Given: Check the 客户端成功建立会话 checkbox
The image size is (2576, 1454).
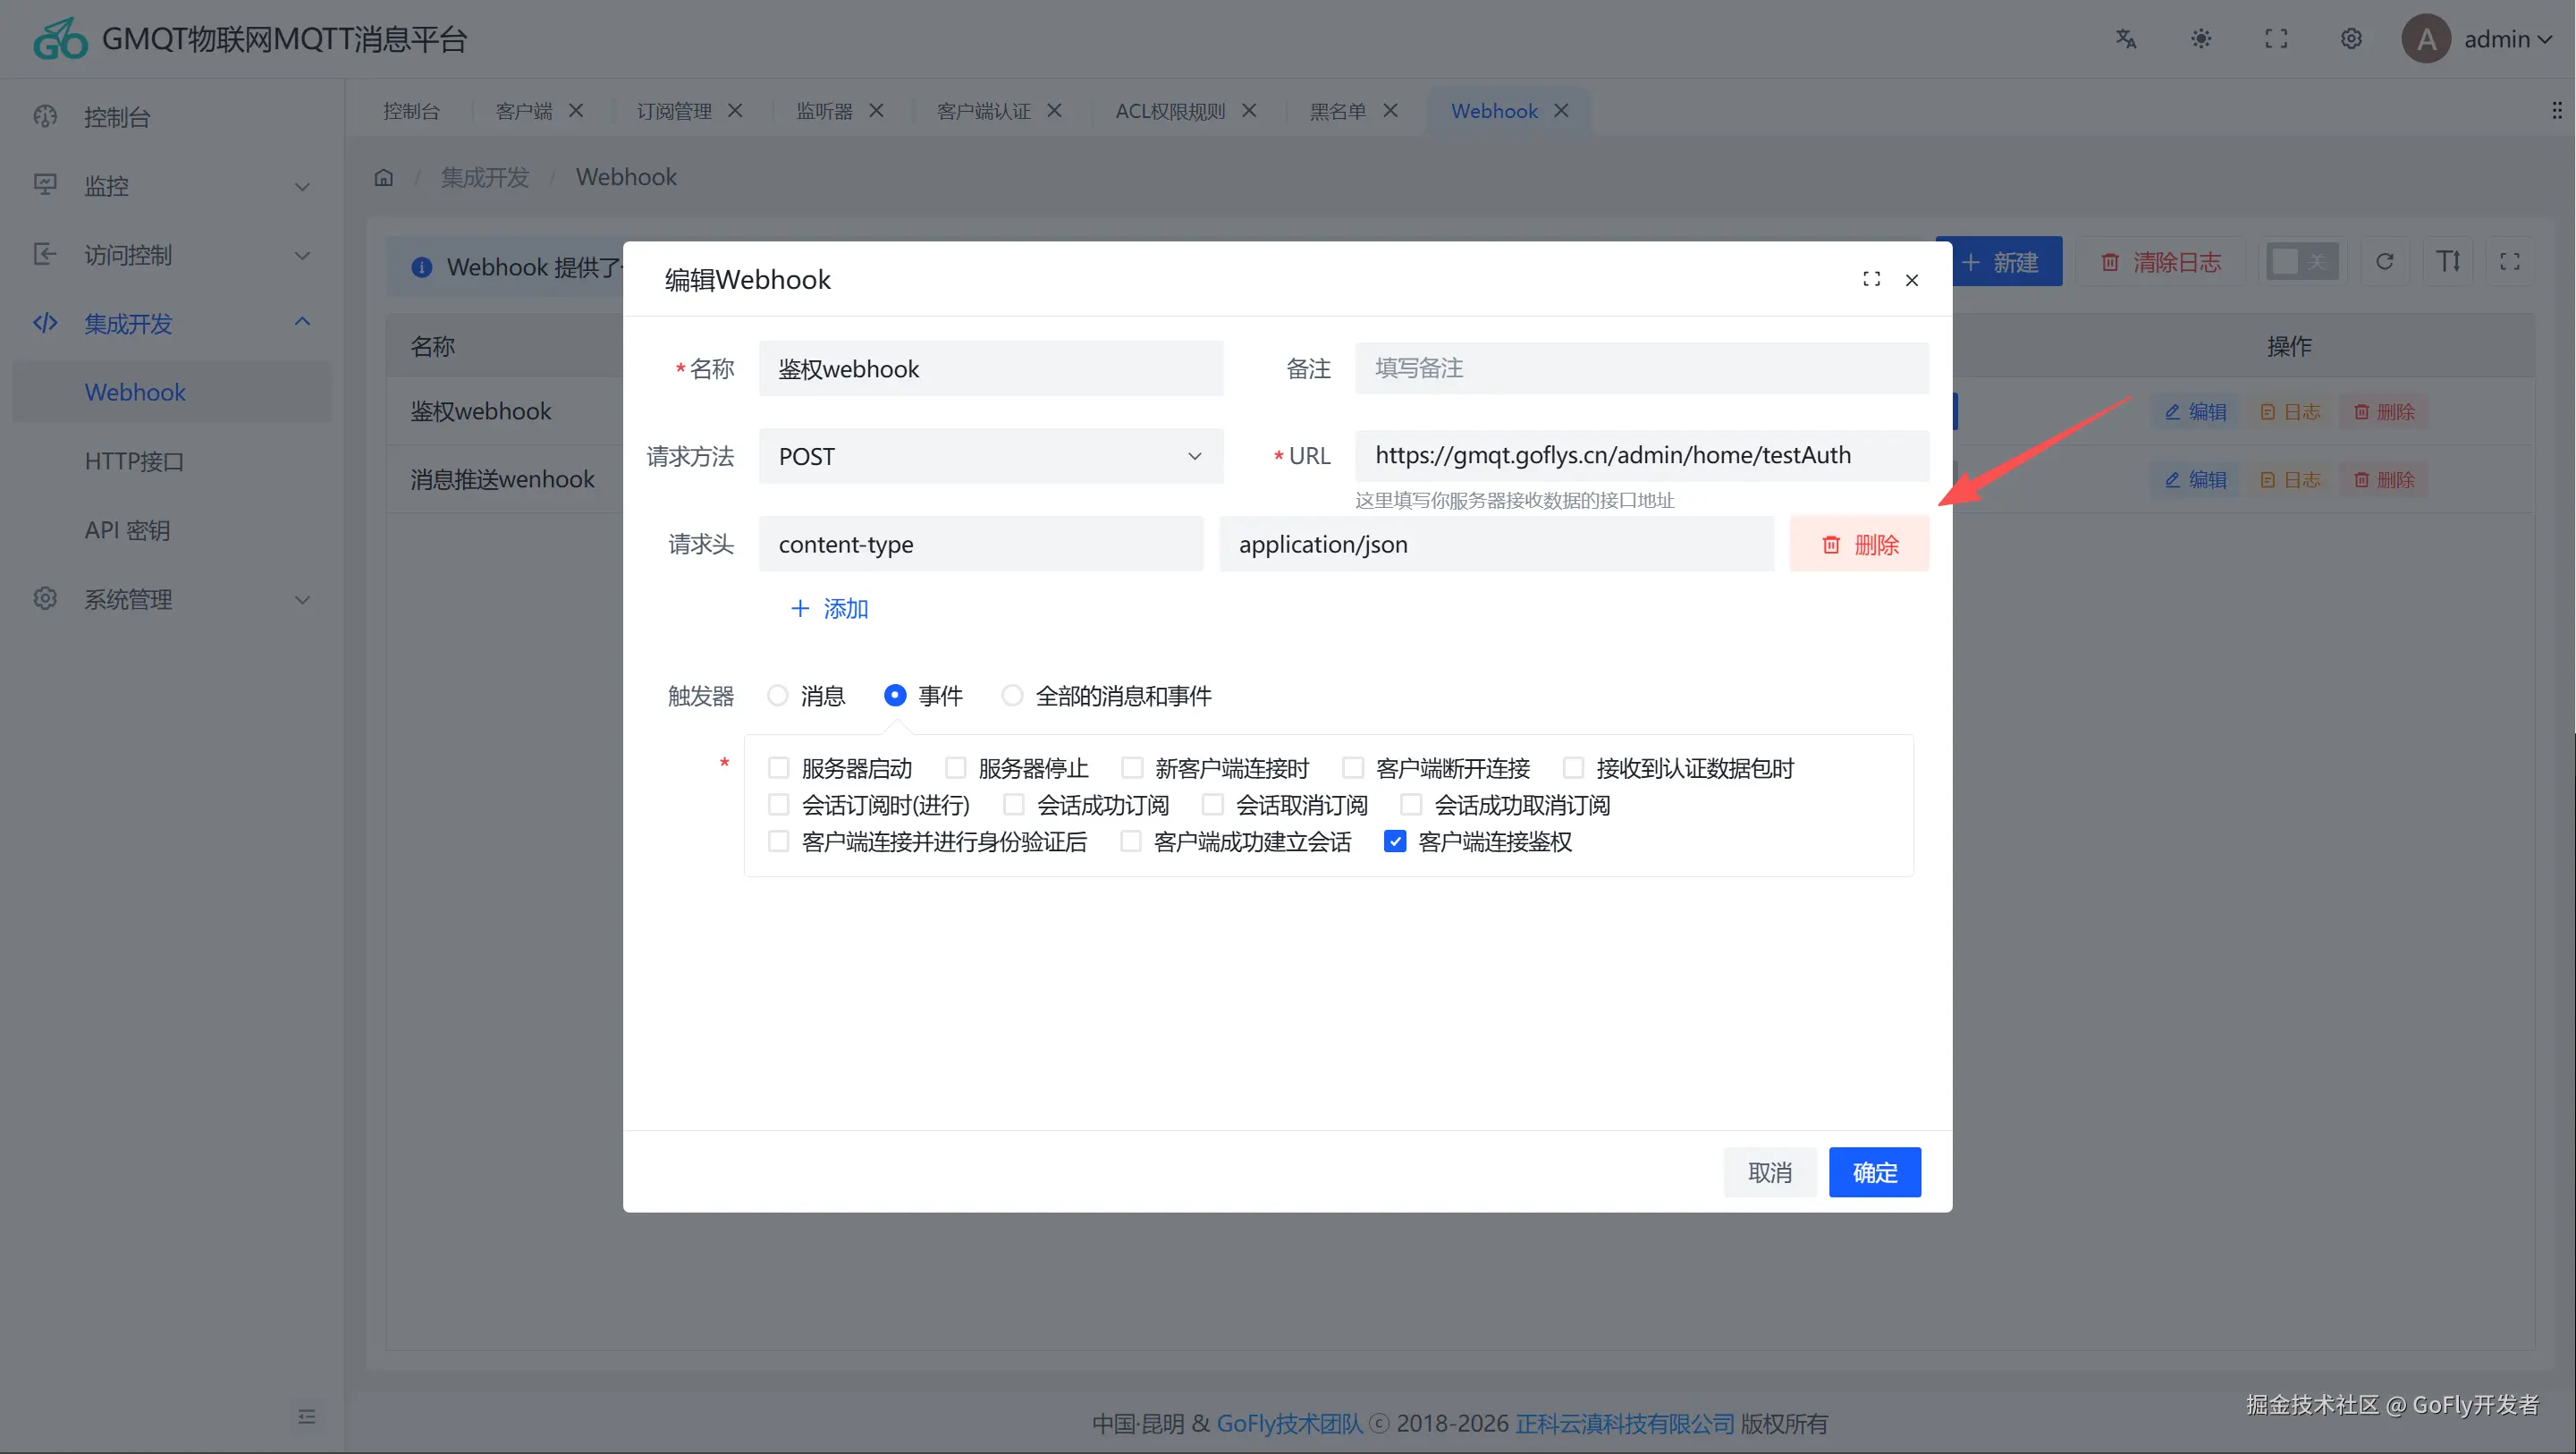Looking at the screenshot, I should 1131,842.
